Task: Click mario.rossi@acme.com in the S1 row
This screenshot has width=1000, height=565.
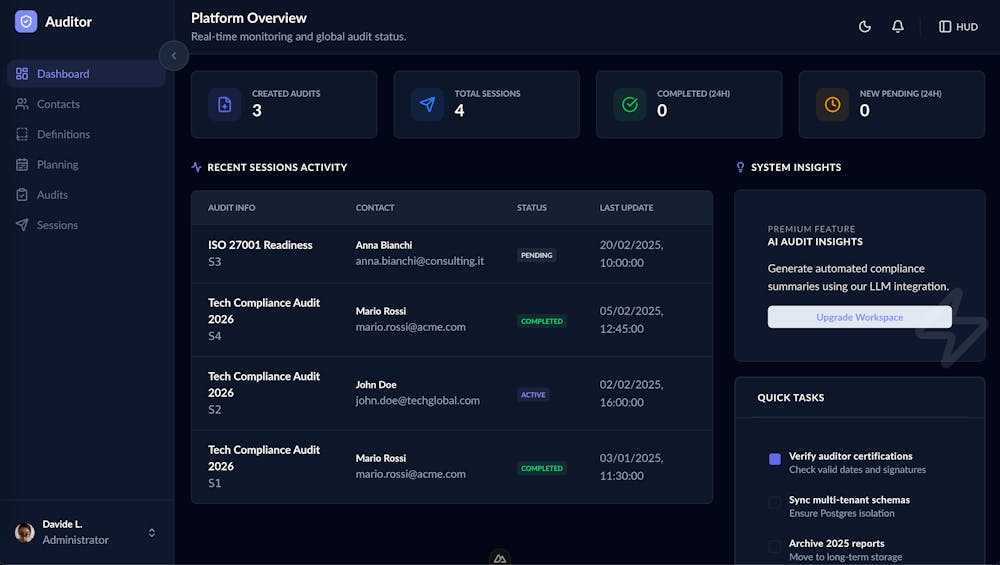Action: click(411, 474)
